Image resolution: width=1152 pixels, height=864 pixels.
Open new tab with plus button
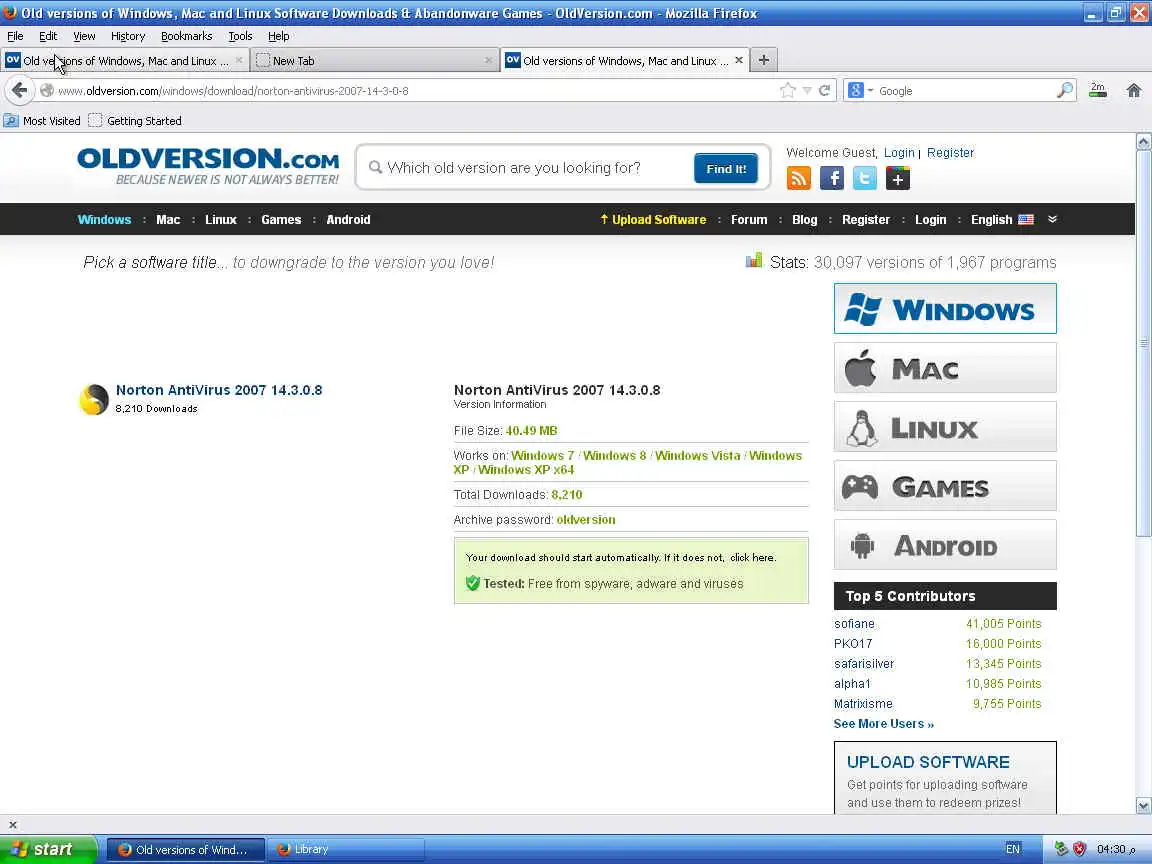(763, 60)
